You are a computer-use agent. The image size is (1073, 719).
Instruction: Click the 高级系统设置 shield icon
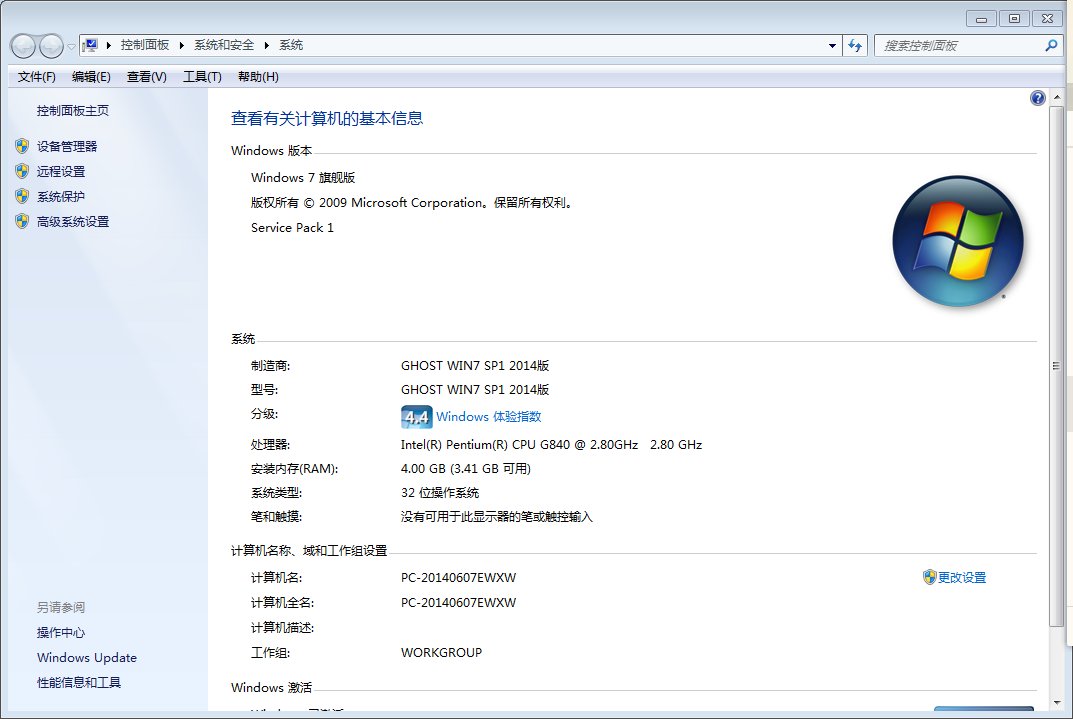click(24, 221)
